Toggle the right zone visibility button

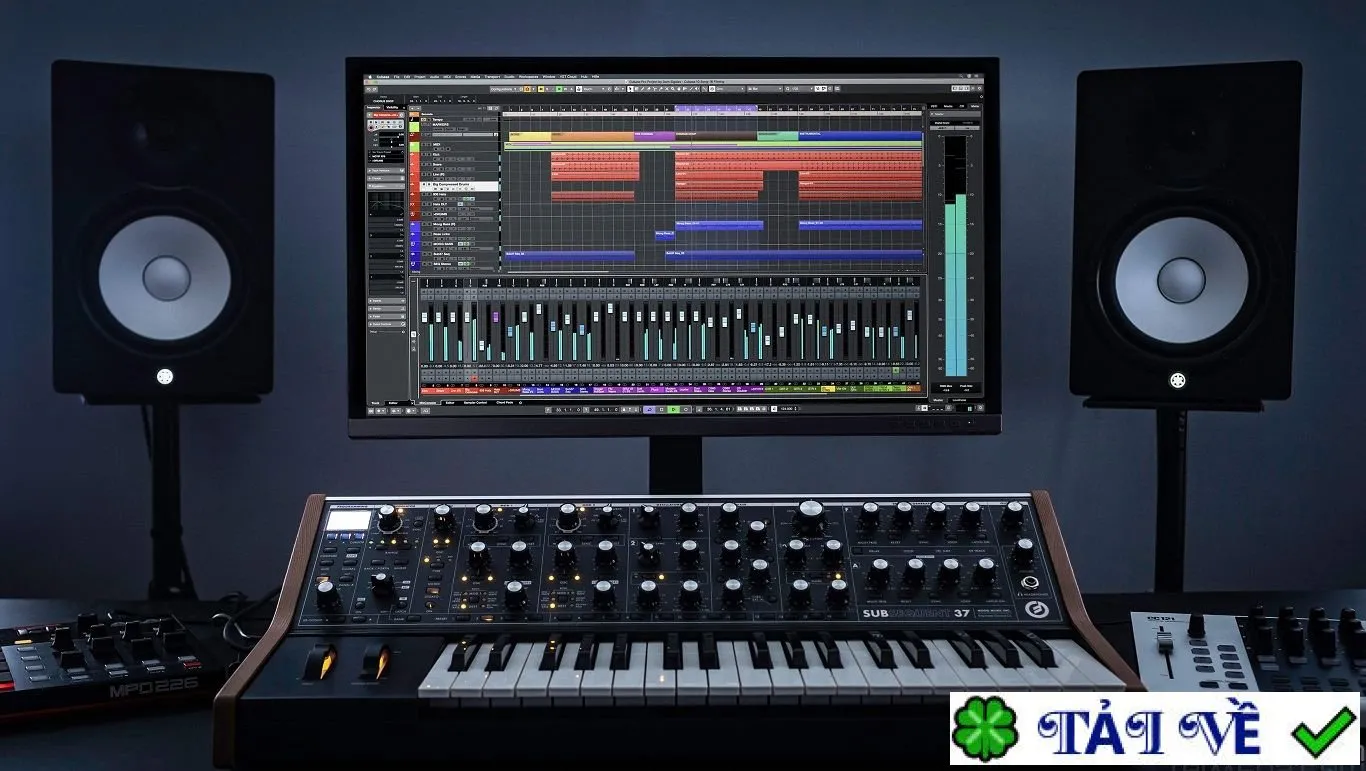(x=967, y=89)
